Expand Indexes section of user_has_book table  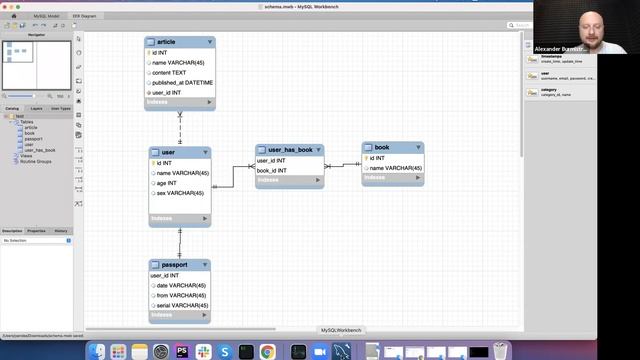pos(318,180)
